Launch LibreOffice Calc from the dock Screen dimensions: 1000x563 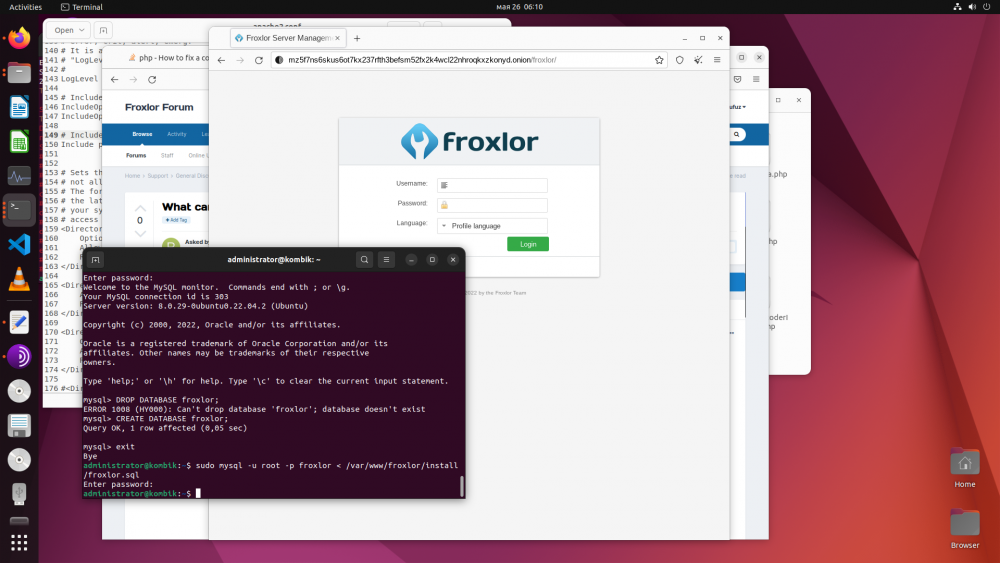coord(19,142)
